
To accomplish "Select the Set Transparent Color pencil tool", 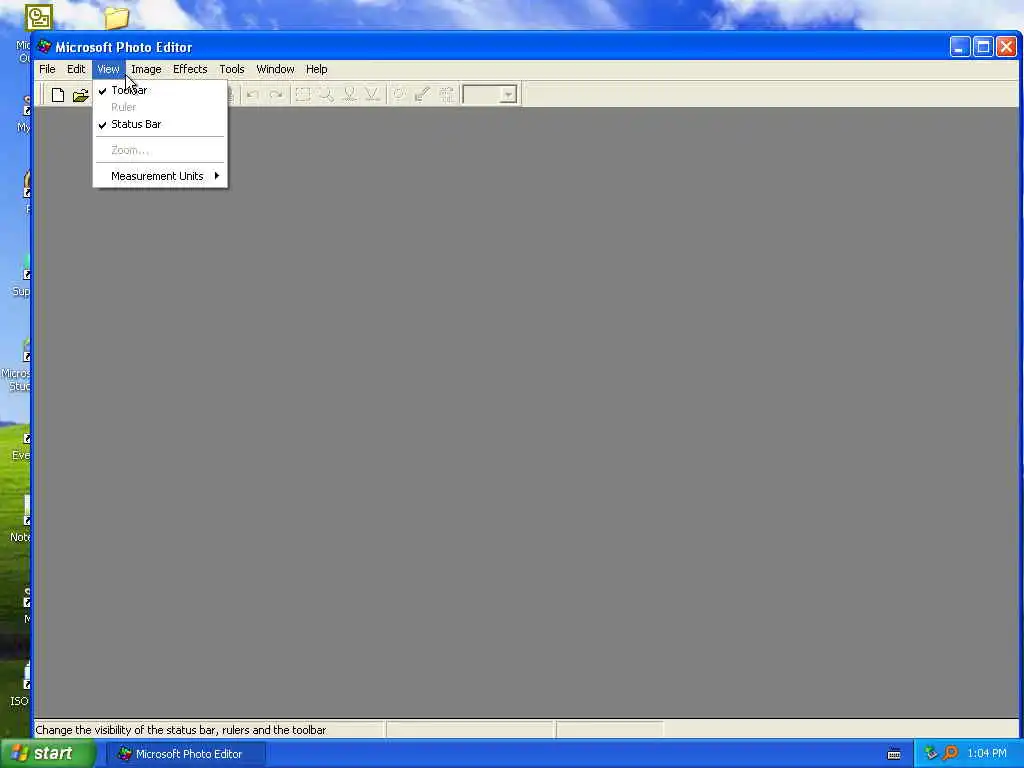I will 422,95.
